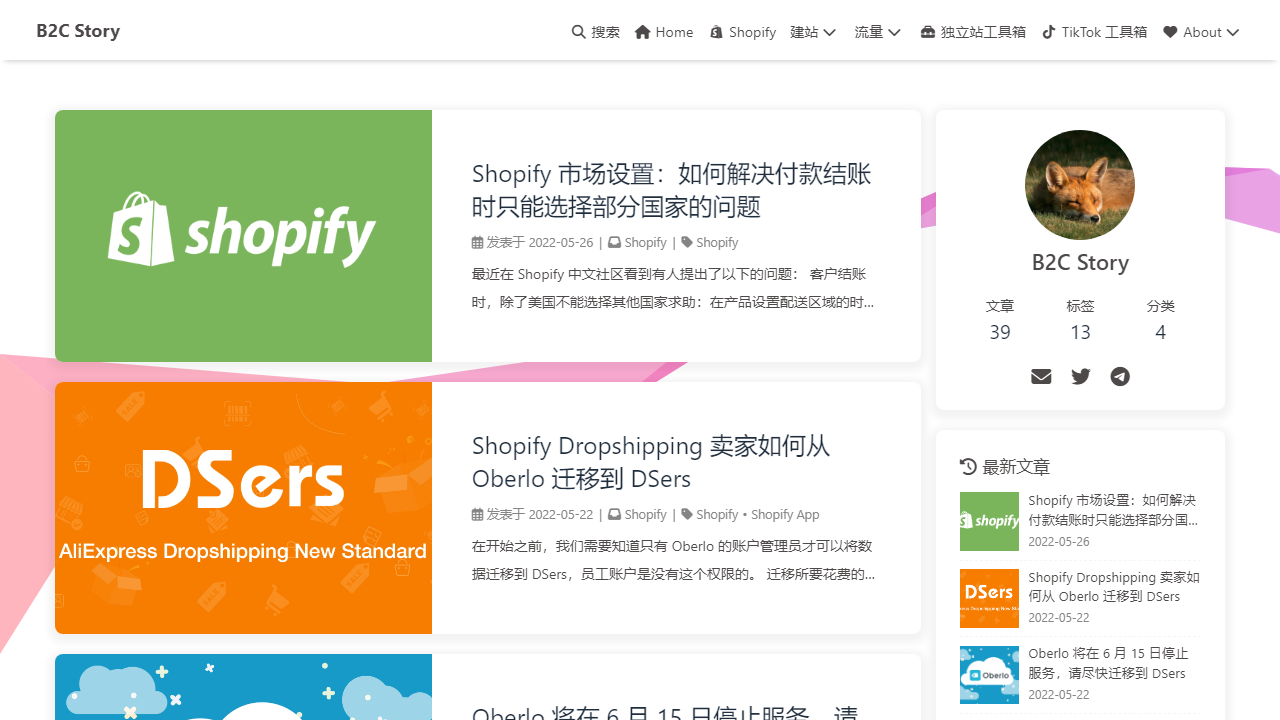1280x720 pixels.
Task: Open article Shopify 市场设置 title
Action: coord(671,190)
